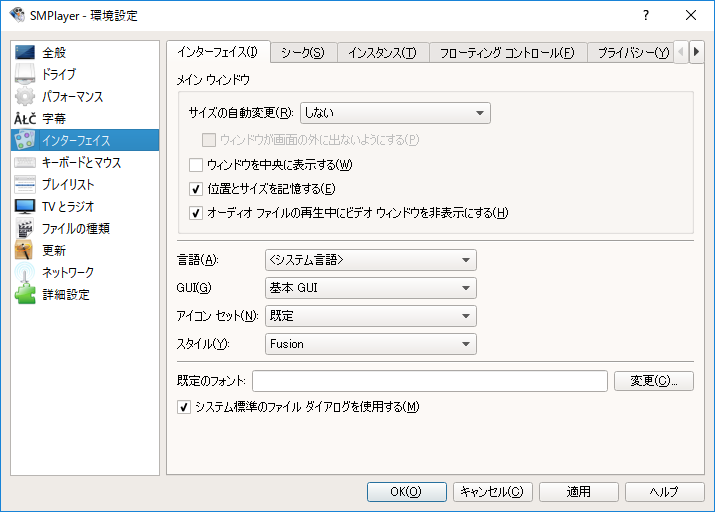Select the TV とラジオ icon

(25, 206)
